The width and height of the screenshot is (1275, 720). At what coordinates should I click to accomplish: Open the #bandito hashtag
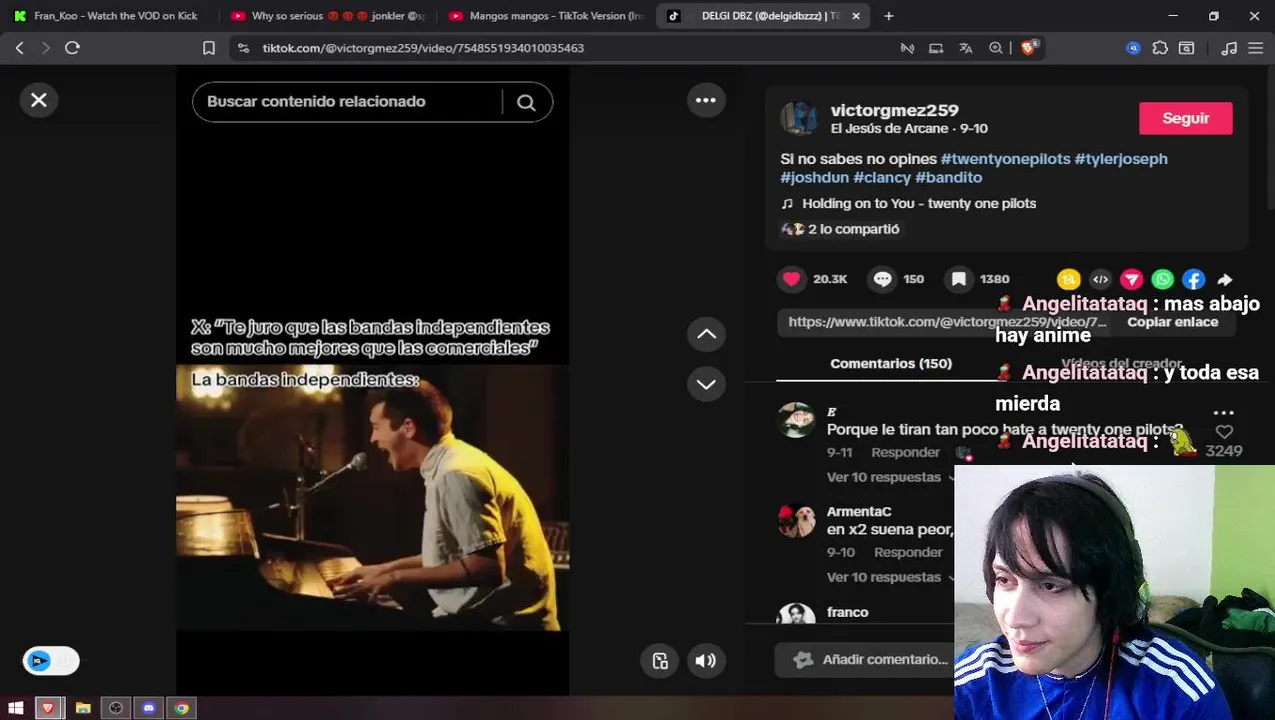[x=948, y=177]
